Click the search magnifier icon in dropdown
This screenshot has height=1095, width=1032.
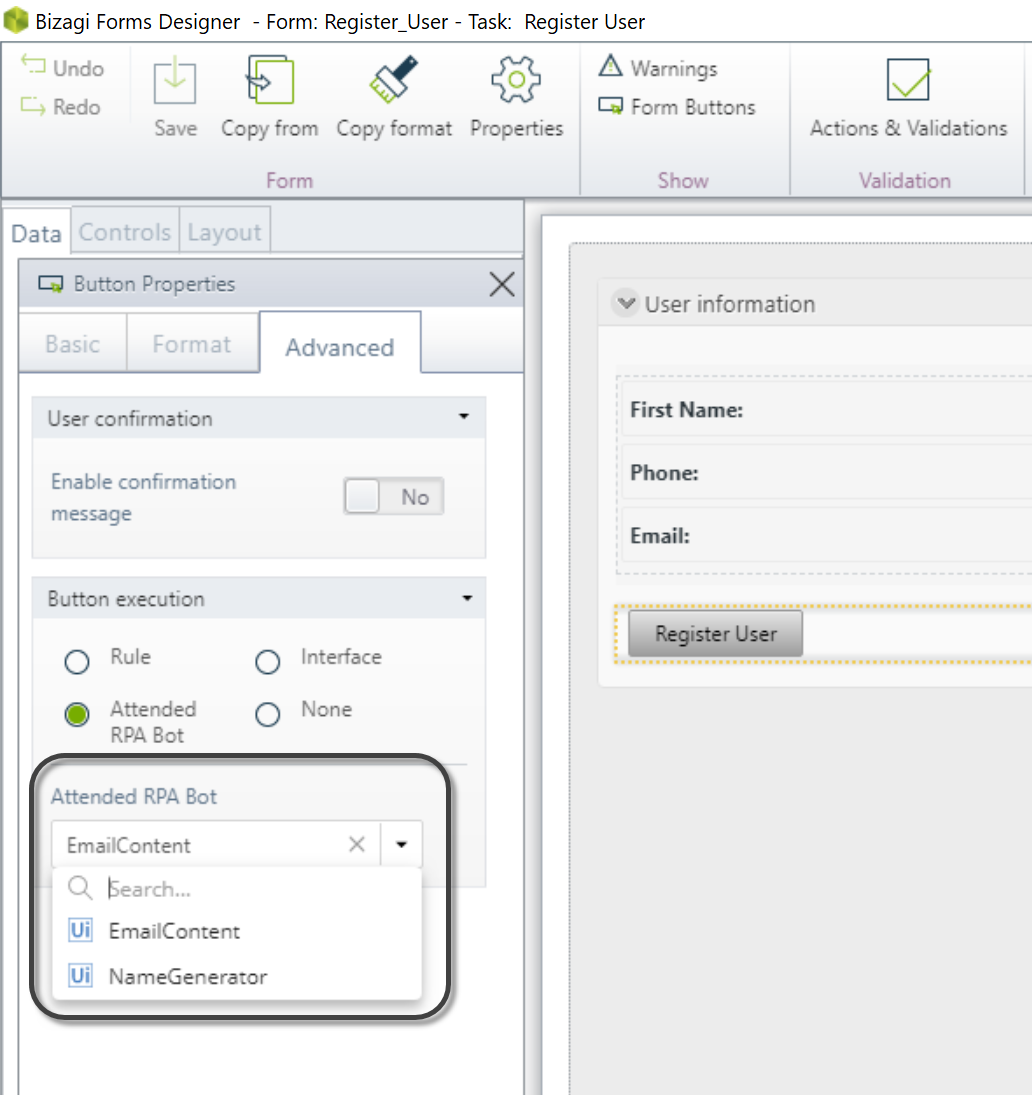(x=80, y=888)
